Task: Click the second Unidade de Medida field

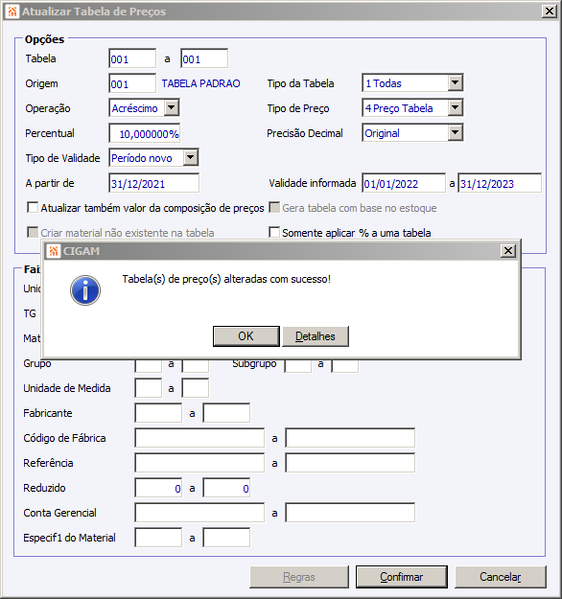Action: pyautogui.click(x=195, y=388)
